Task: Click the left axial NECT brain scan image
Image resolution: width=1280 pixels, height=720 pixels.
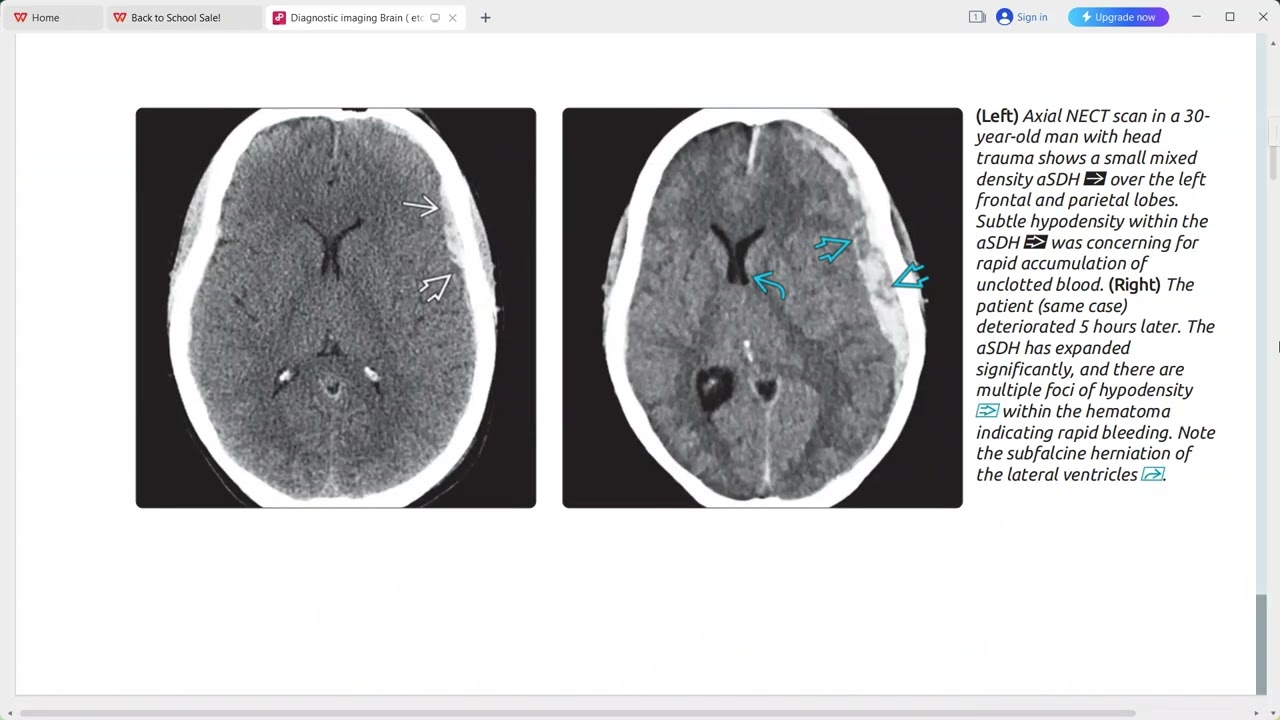Action: coord(336,308)
